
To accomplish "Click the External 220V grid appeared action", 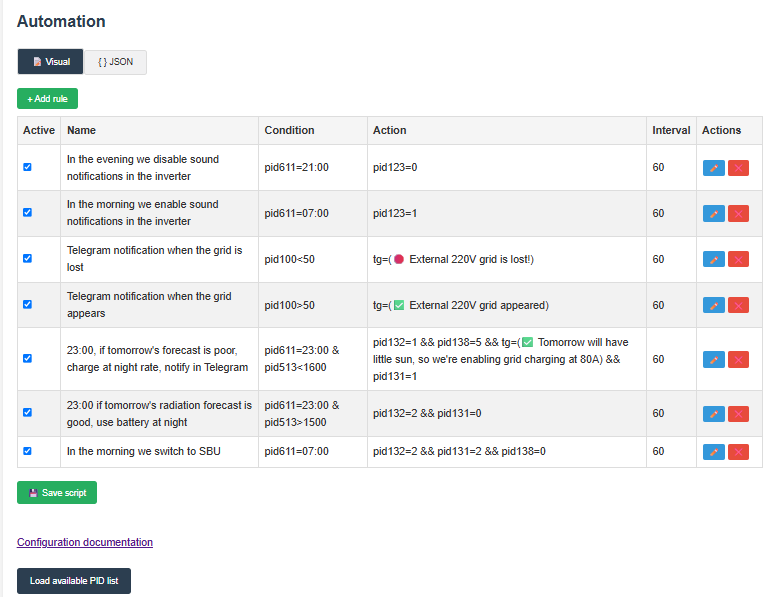I will [461, 305].
